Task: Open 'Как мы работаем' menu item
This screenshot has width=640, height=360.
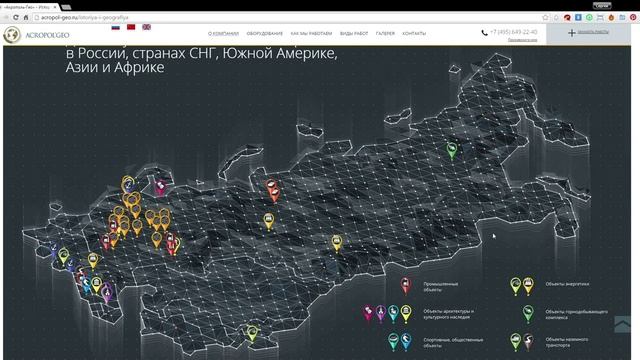Action: (x=311, y=33)
